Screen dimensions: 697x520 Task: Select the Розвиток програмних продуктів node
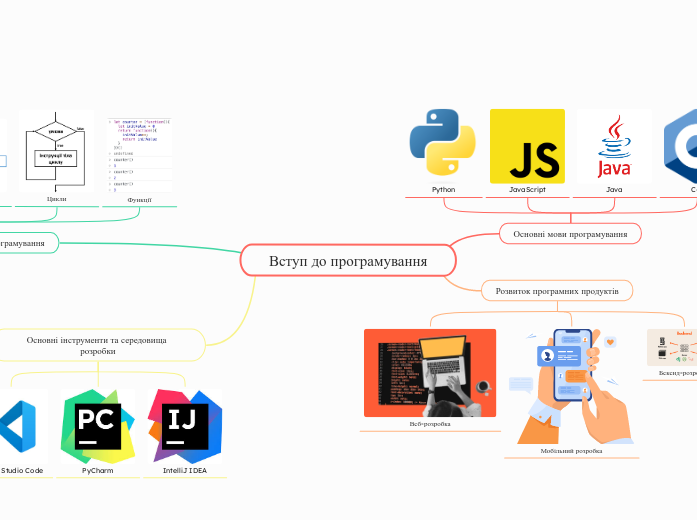tap(557, 291)
